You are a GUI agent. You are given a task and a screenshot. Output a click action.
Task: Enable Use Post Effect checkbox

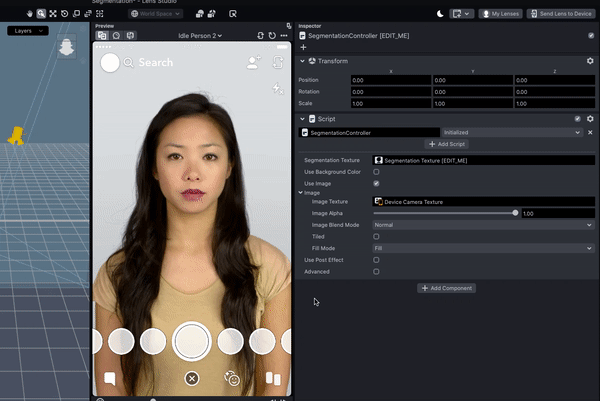click(376, 260)
